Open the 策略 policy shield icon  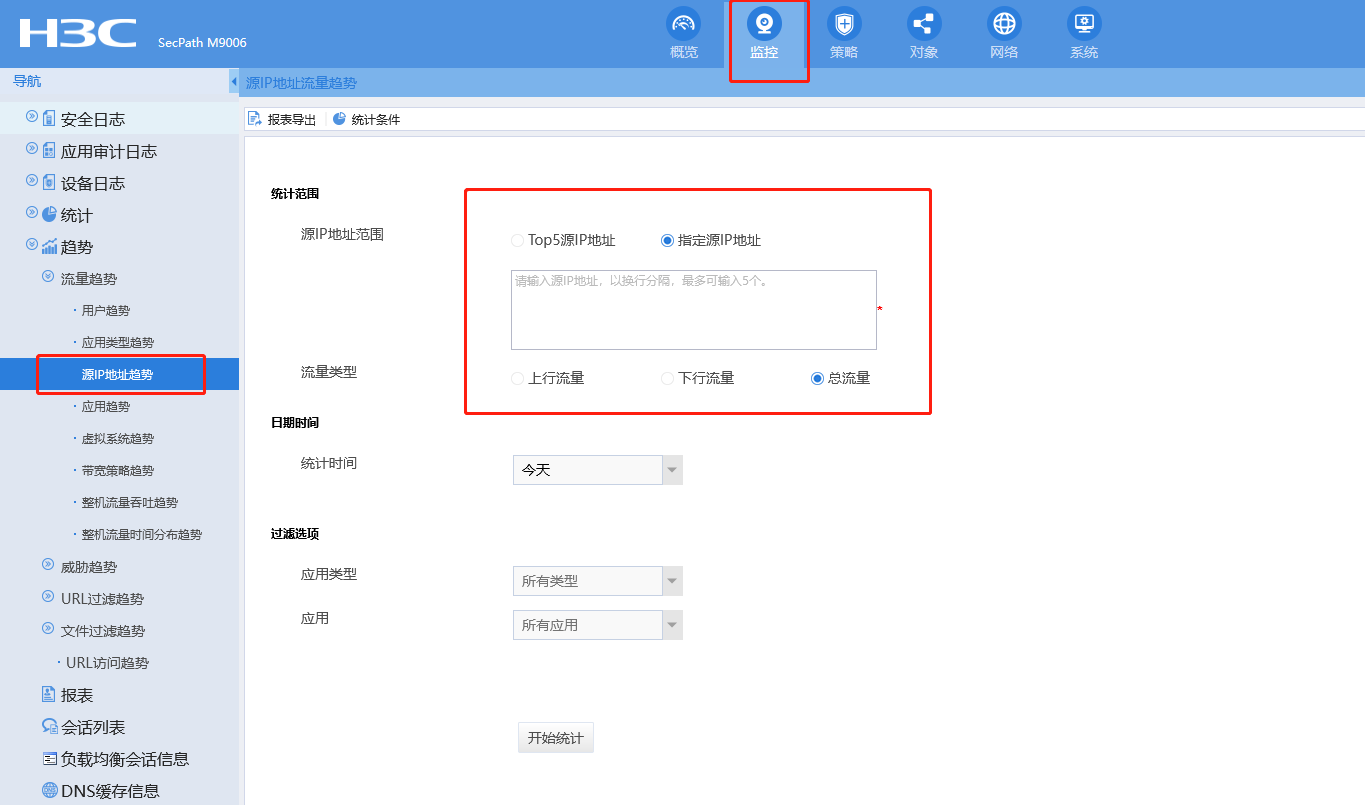click(x=844, y=23)
